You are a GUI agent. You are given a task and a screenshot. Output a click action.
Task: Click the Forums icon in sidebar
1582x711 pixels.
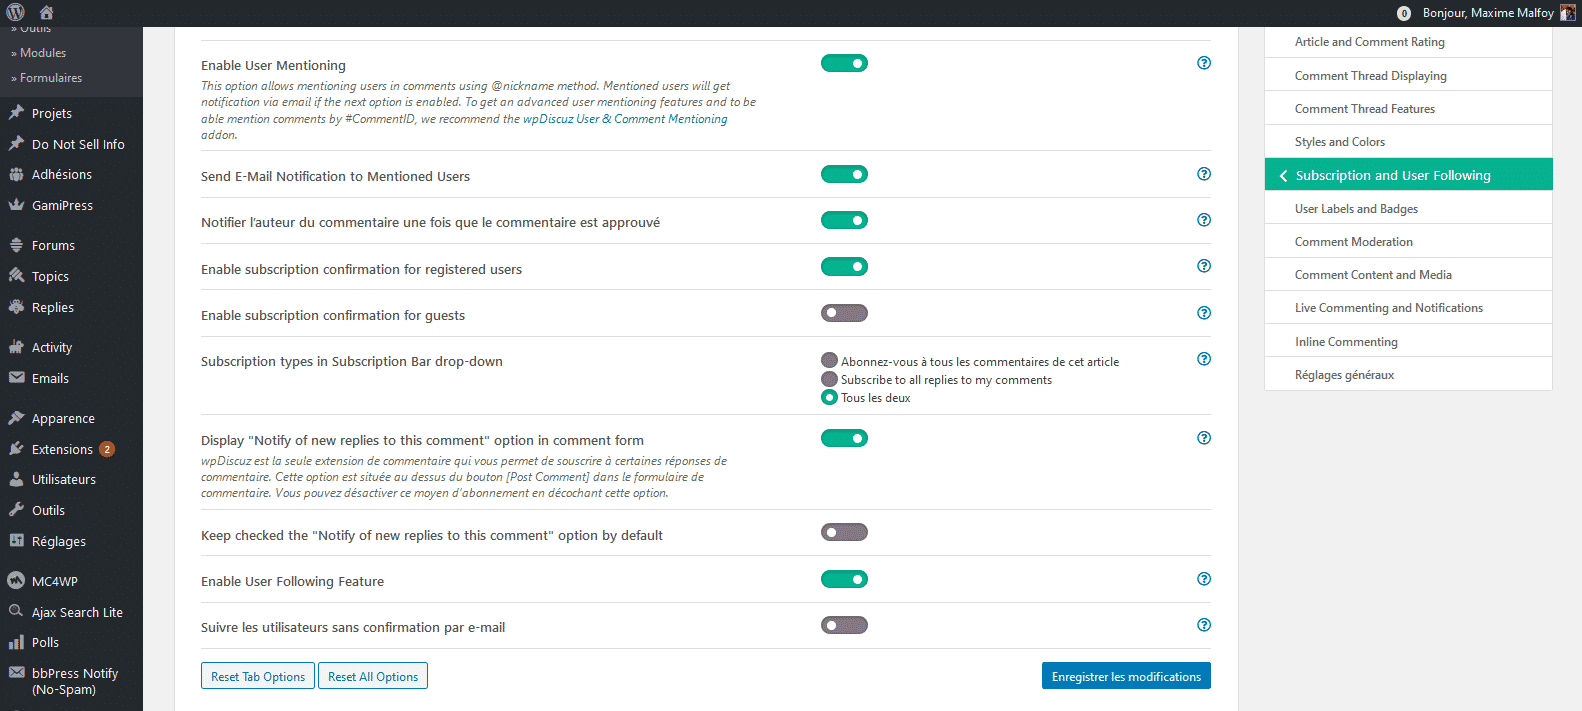[16, 245]
